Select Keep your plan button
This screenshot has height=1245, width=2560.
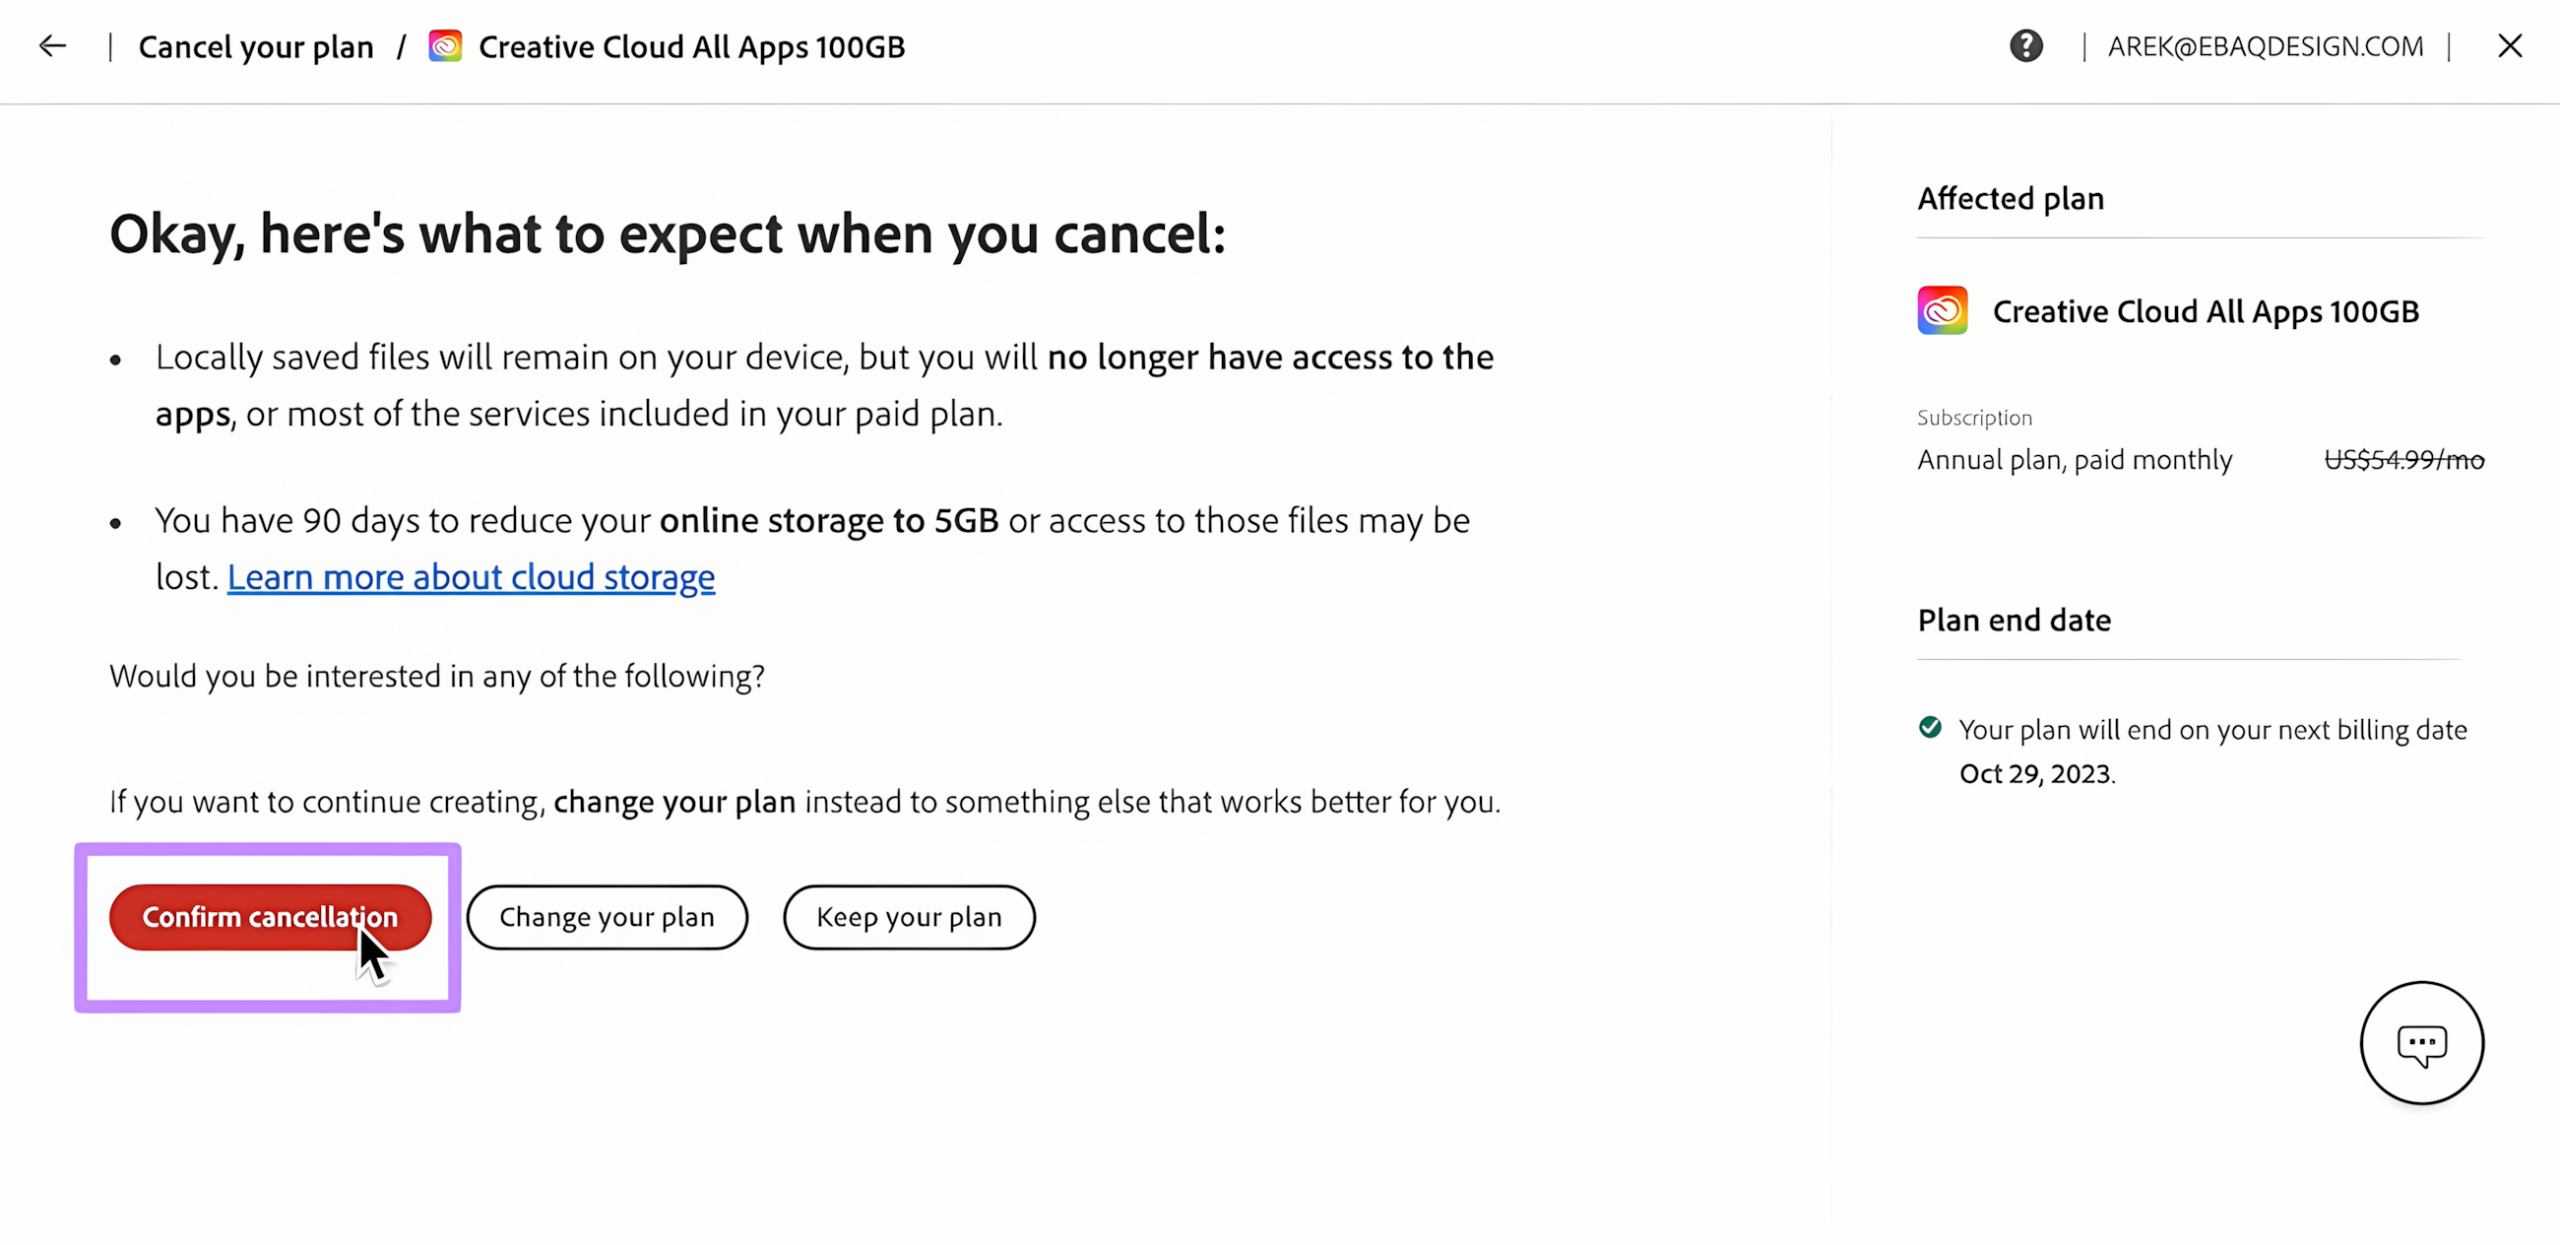point(909,917)
